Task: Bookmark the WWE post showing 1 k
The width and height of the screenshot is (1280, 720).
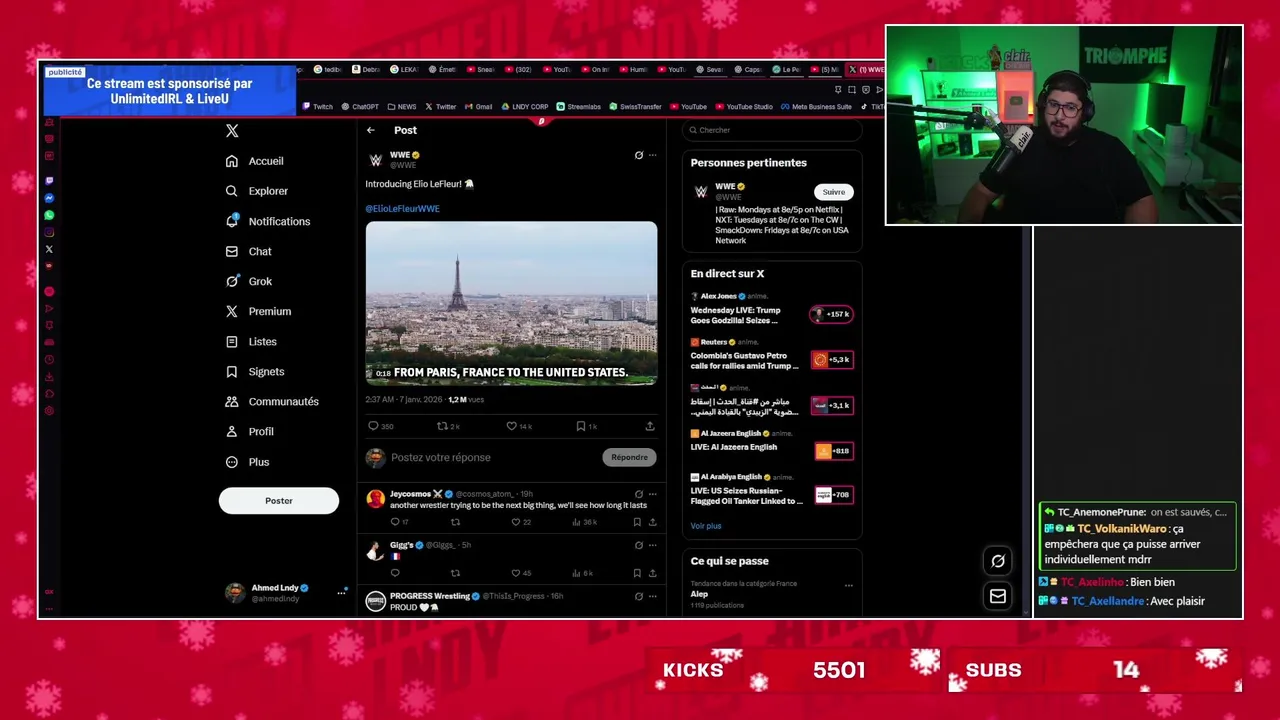Action: click(586, 426)
